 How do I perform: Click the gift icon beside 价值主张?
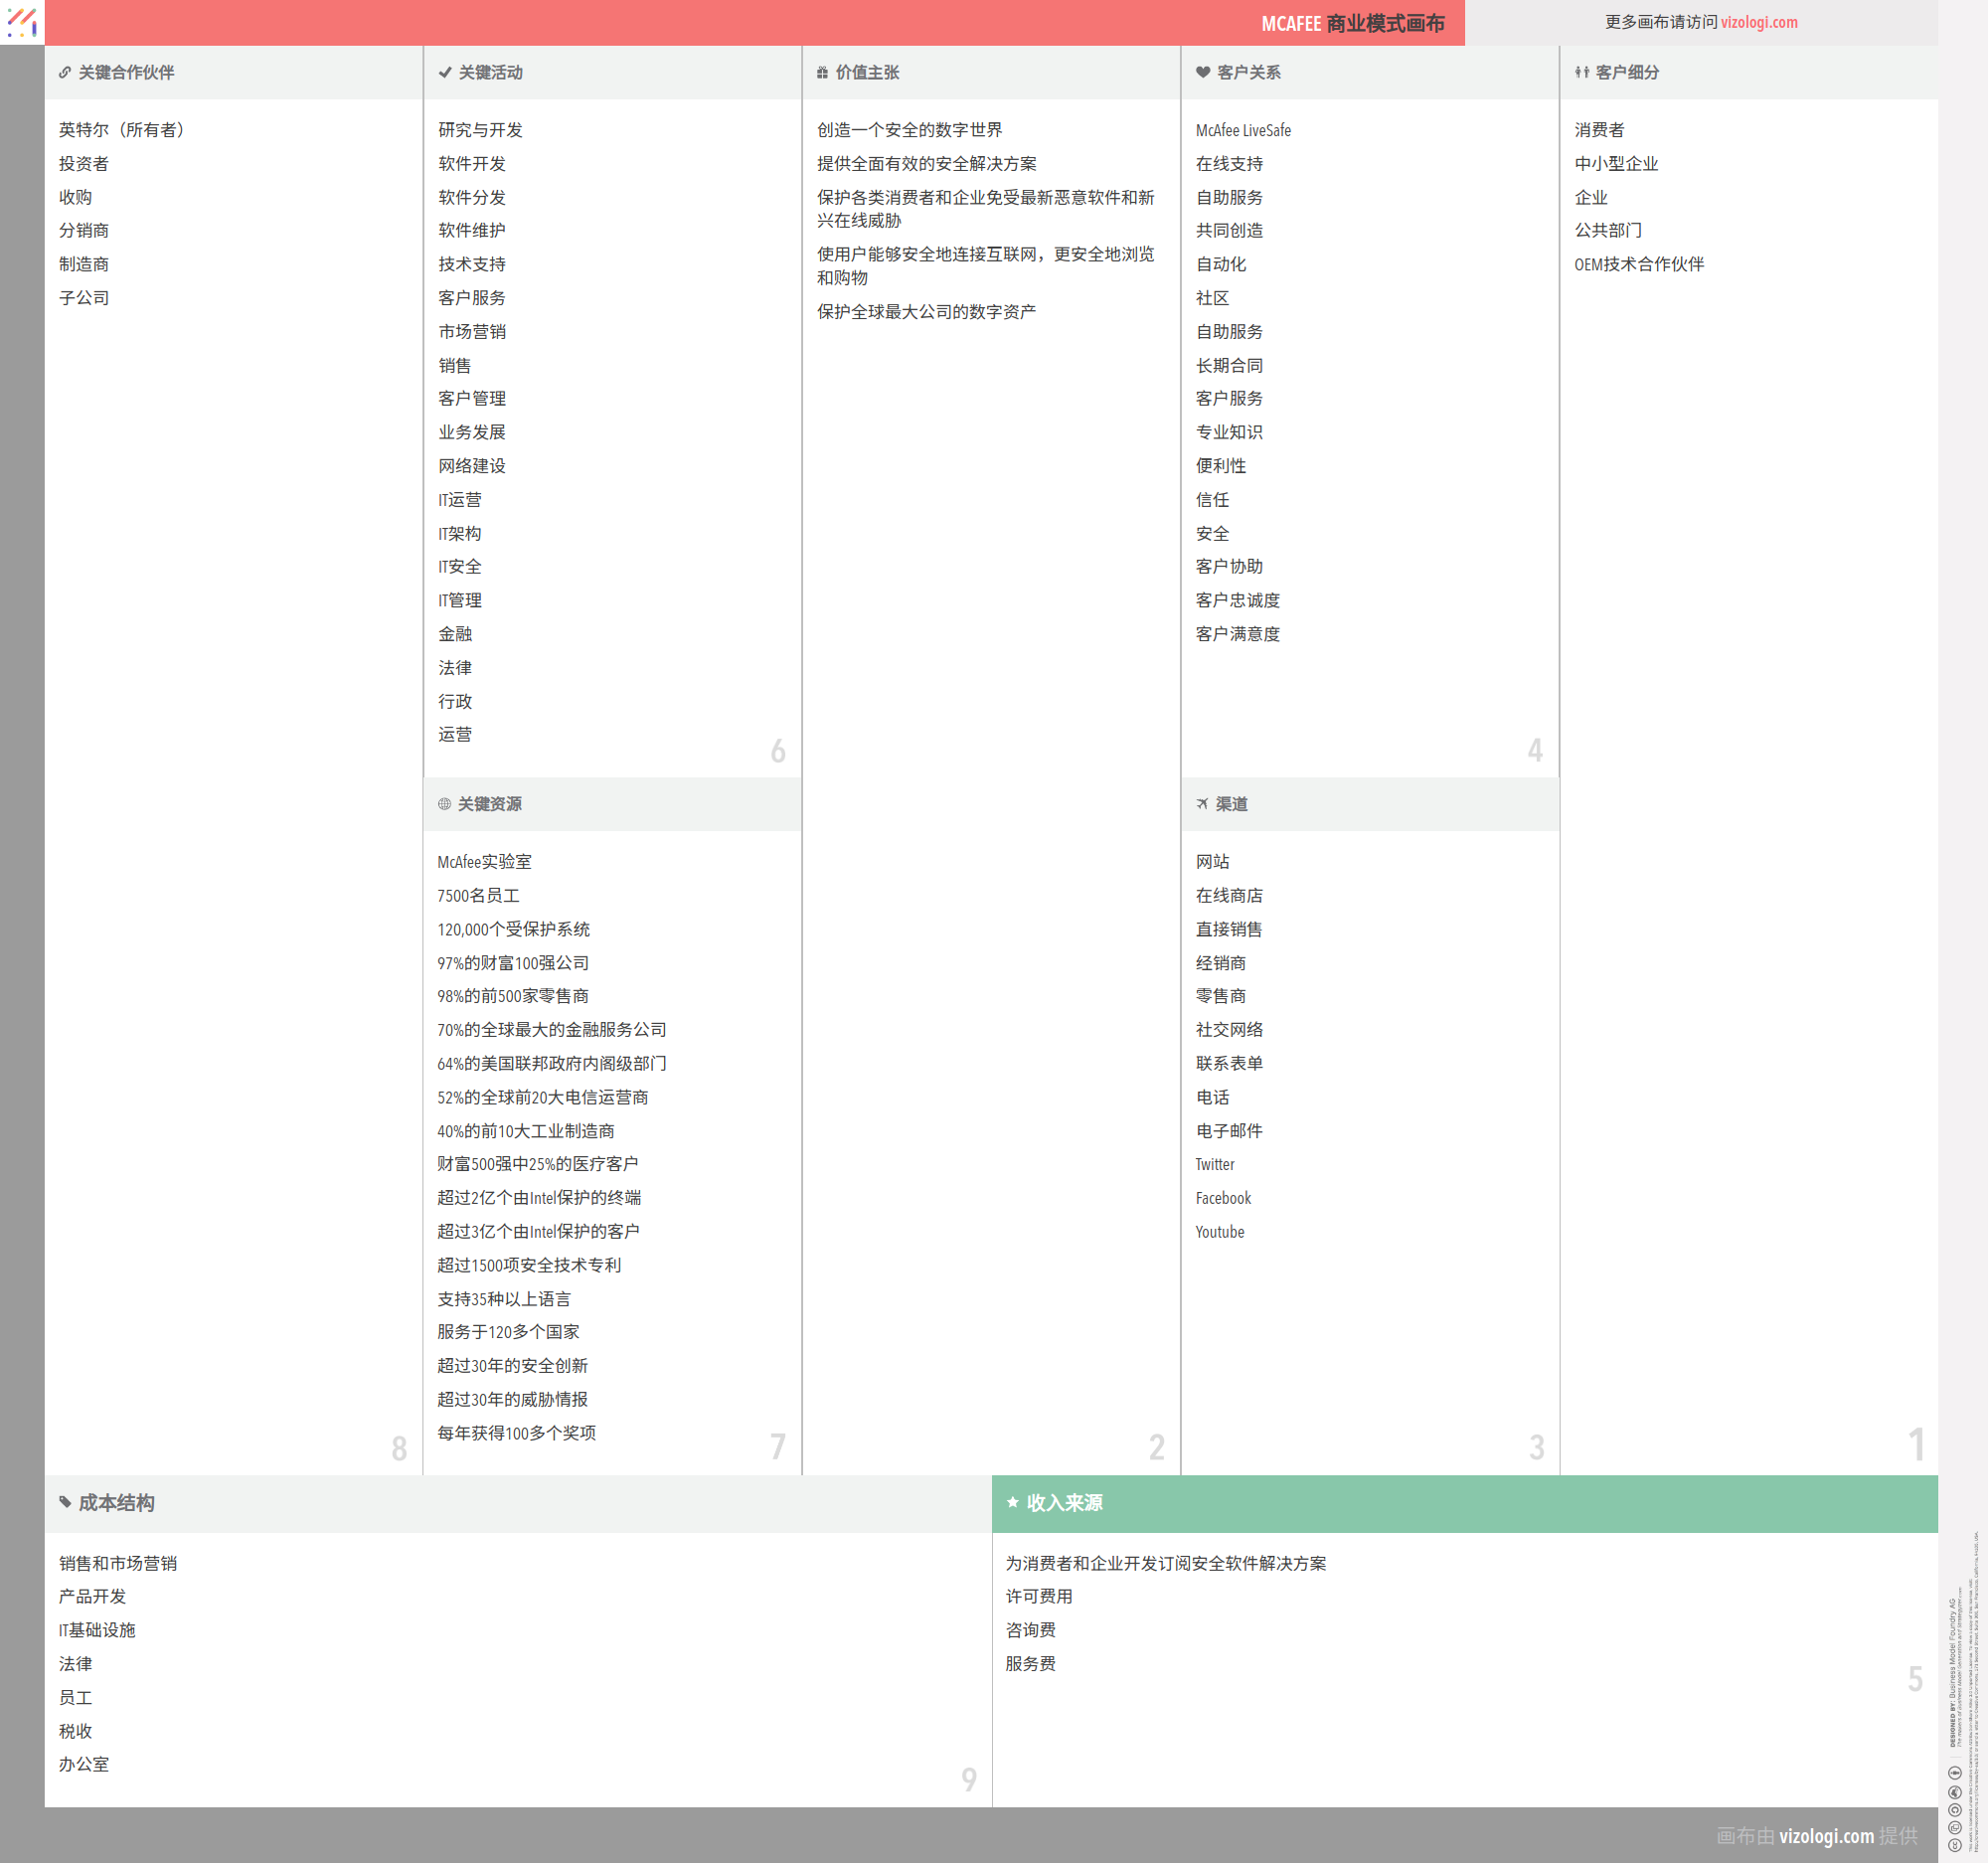tap(822, 73)
